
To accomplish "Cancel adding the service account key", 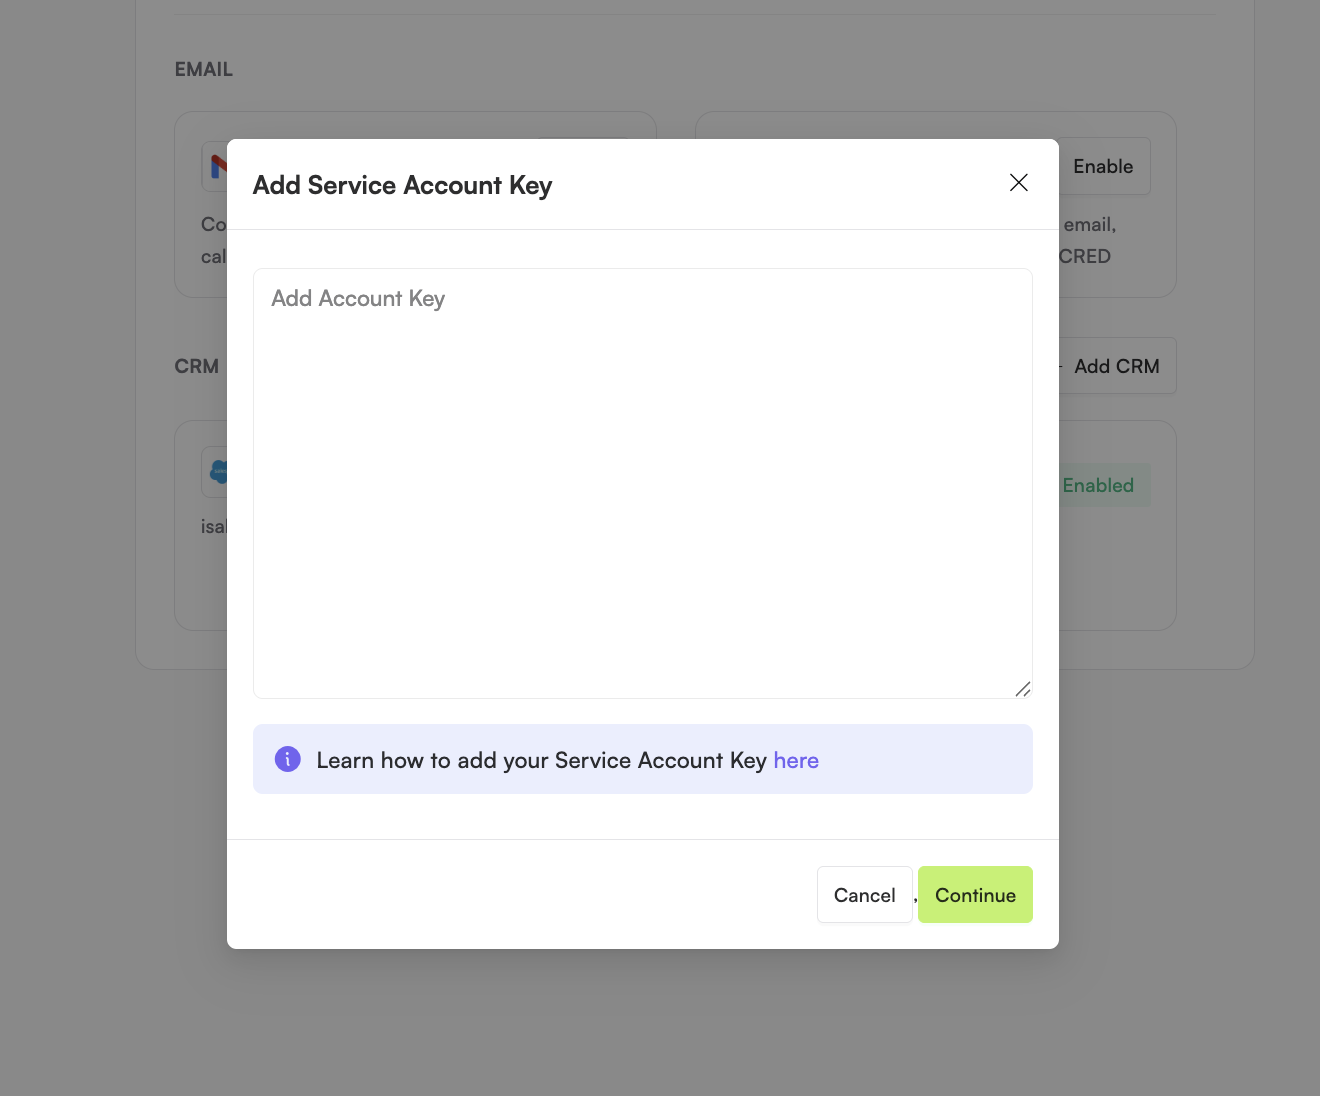I will point(865,895).
